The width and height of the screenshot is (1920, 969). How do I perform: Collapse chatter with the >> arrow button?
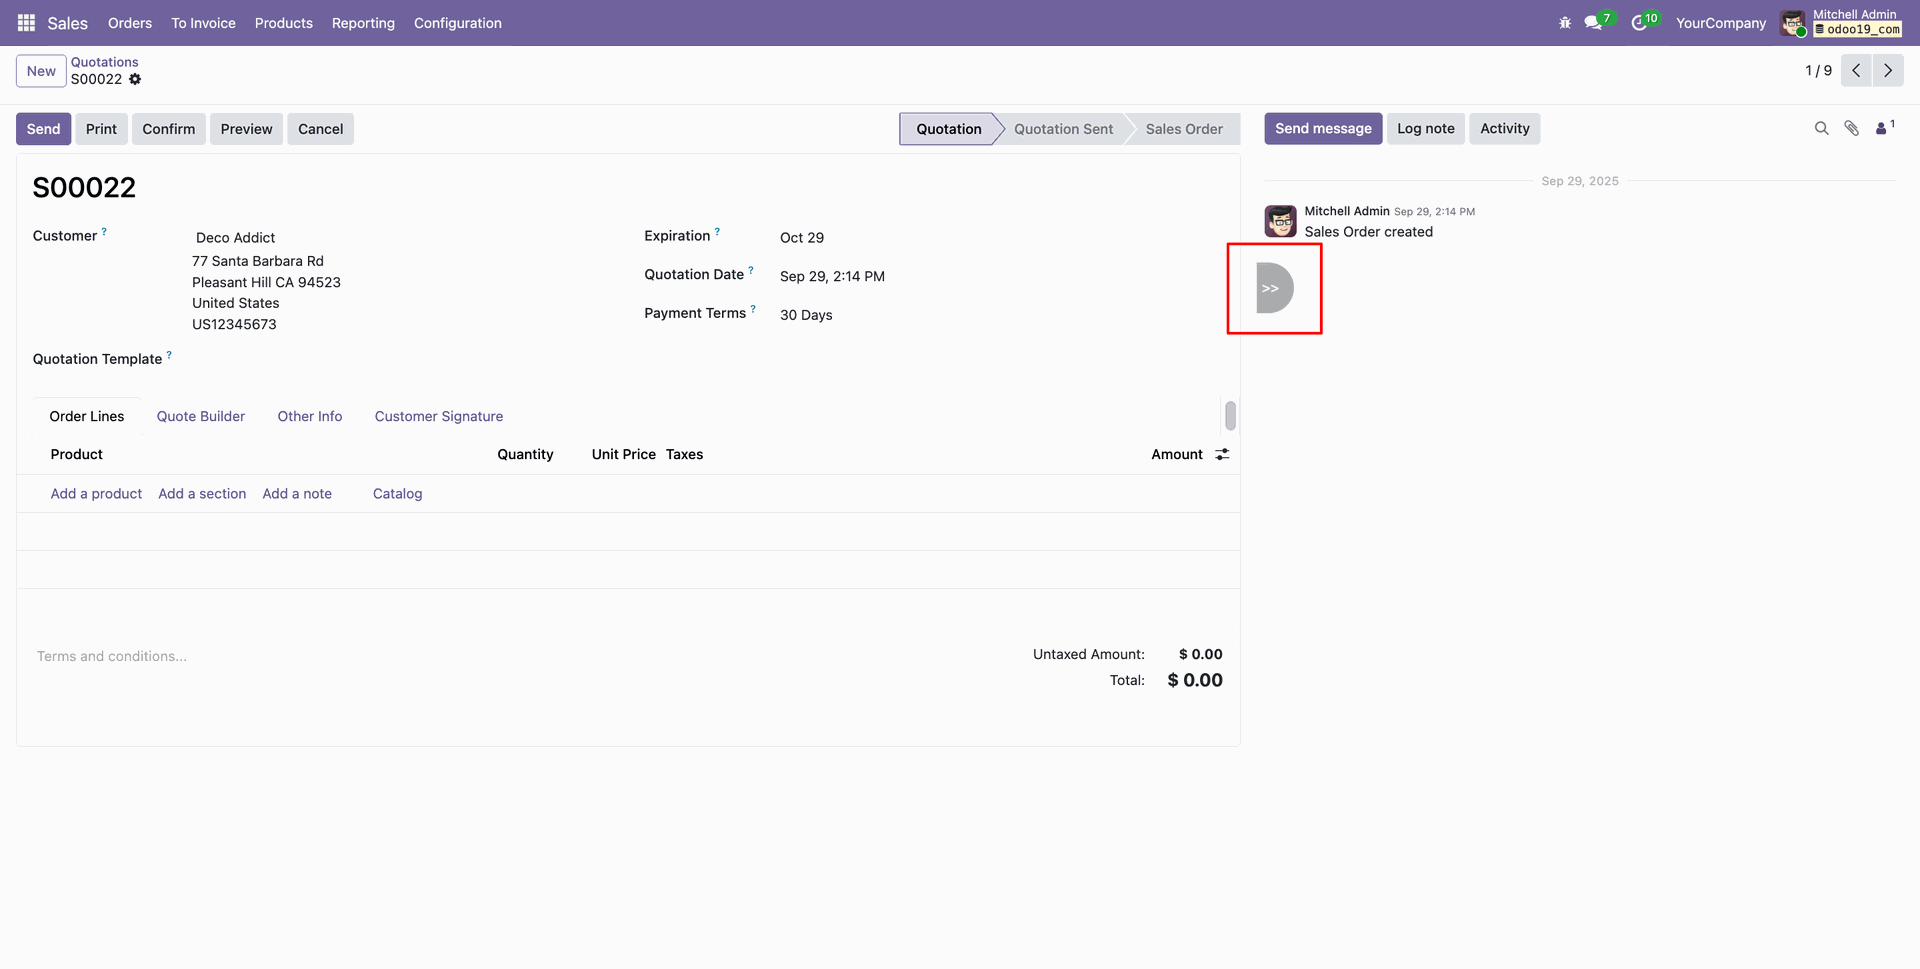pyautogui.click(x=1273, y=288)
